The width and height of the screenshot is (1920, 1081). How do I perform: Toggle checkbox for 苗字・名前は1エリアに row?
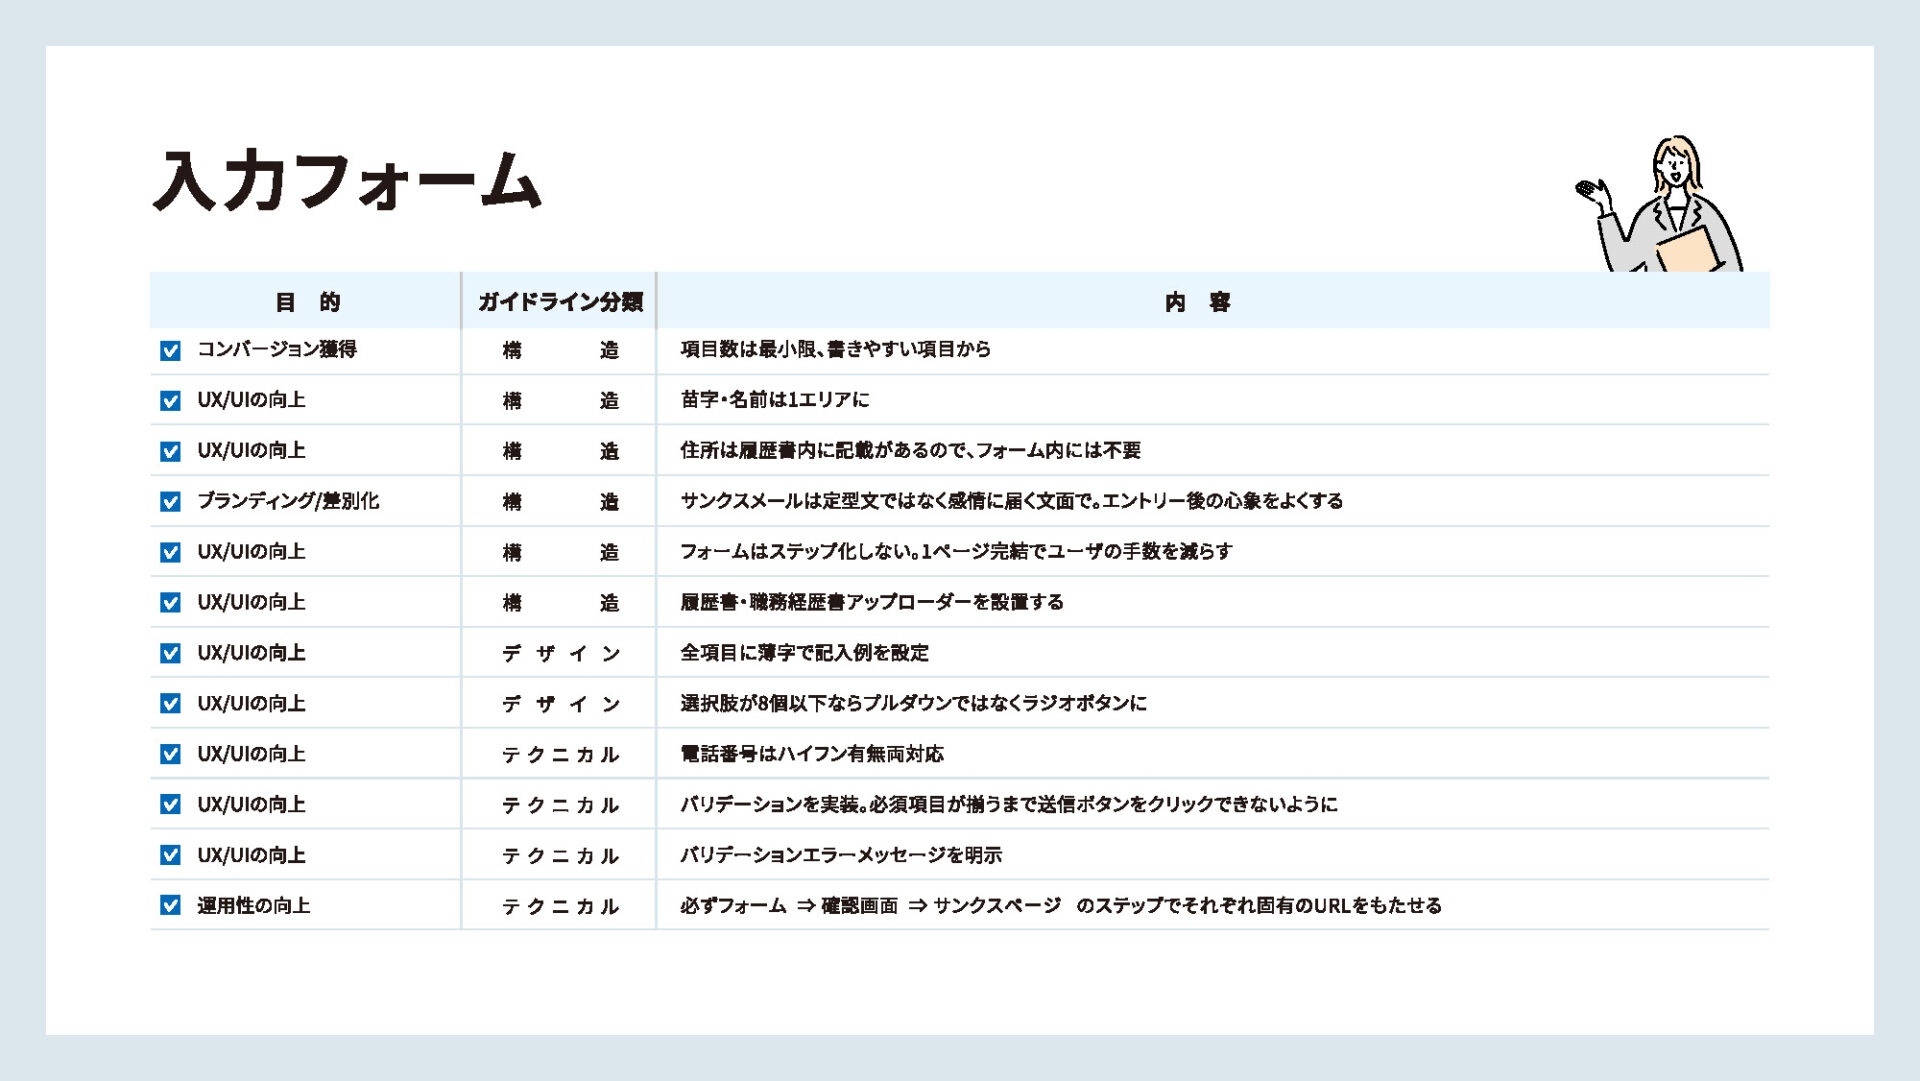tap(170, 401)
